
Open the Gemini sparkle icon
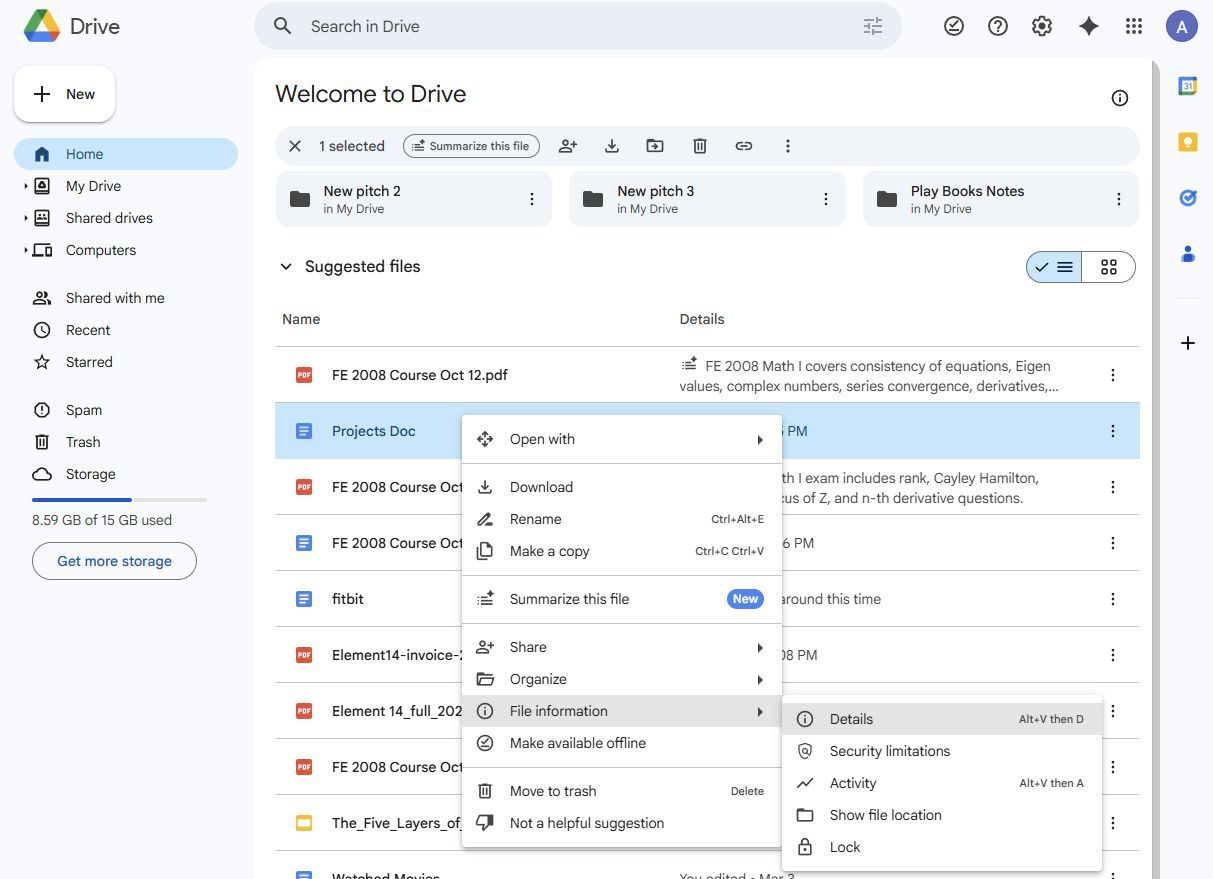1089,27
